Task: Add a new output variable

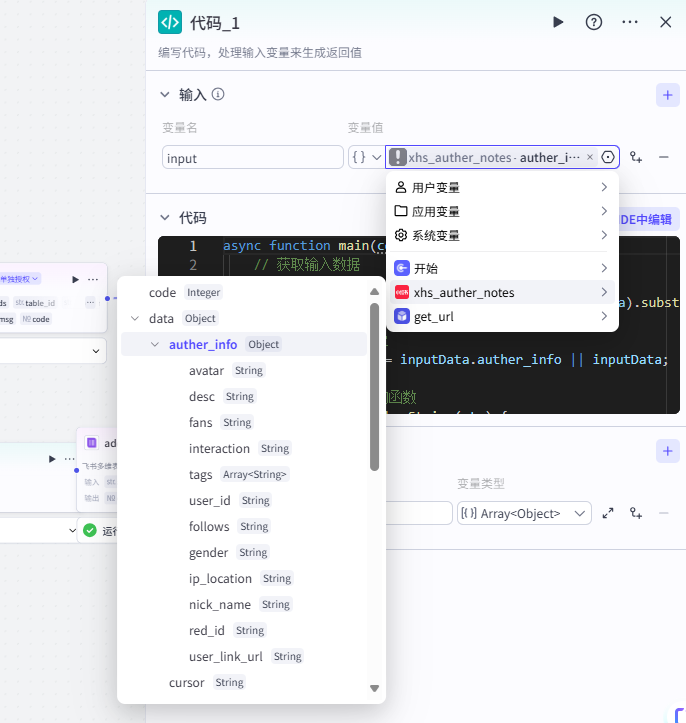Action: tap(668, 451)
